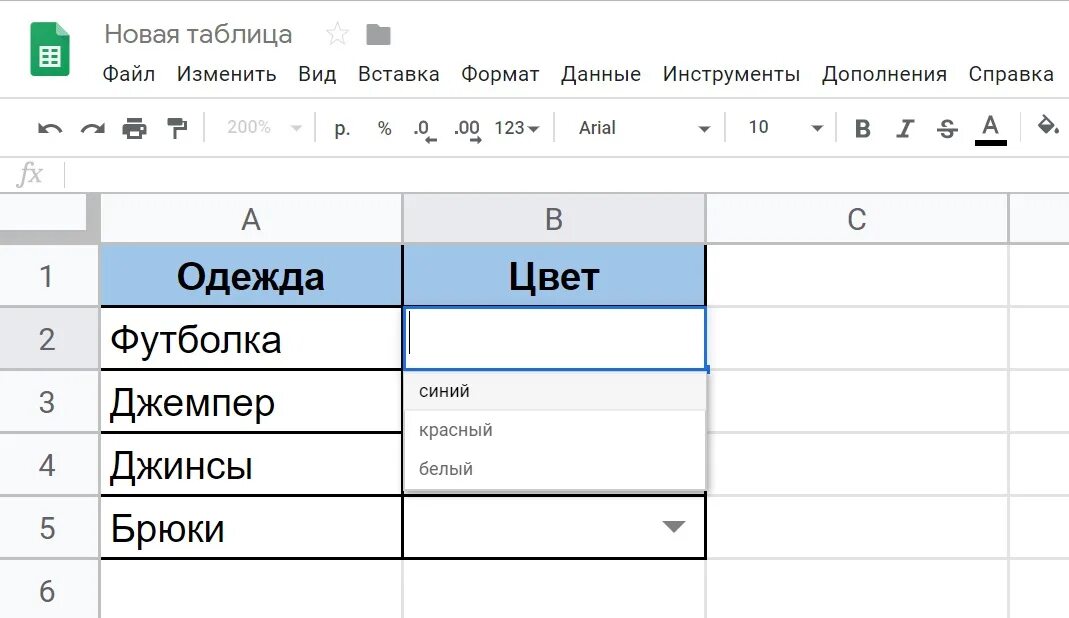
Task: Select the Джемпер cell
Action: [251, 402]
